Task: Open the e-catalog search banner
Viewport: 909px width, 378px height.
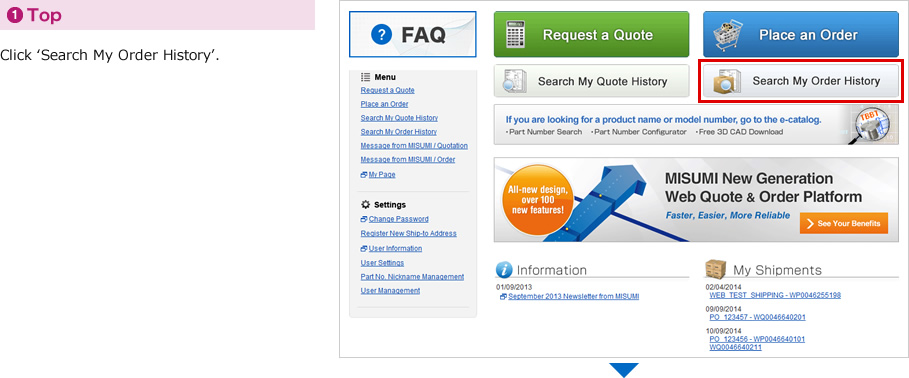Action: (696, 125)
